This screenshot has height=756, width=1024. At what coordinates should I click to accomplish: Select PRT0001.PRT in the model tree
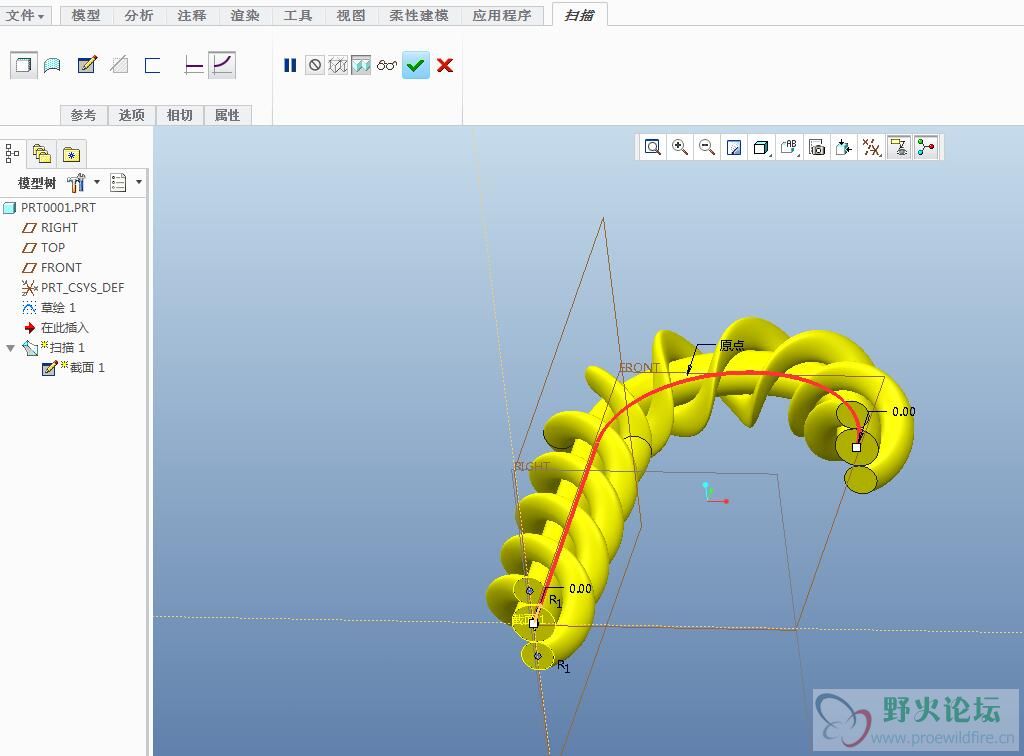pyautogui.click(x=50, y=208)
